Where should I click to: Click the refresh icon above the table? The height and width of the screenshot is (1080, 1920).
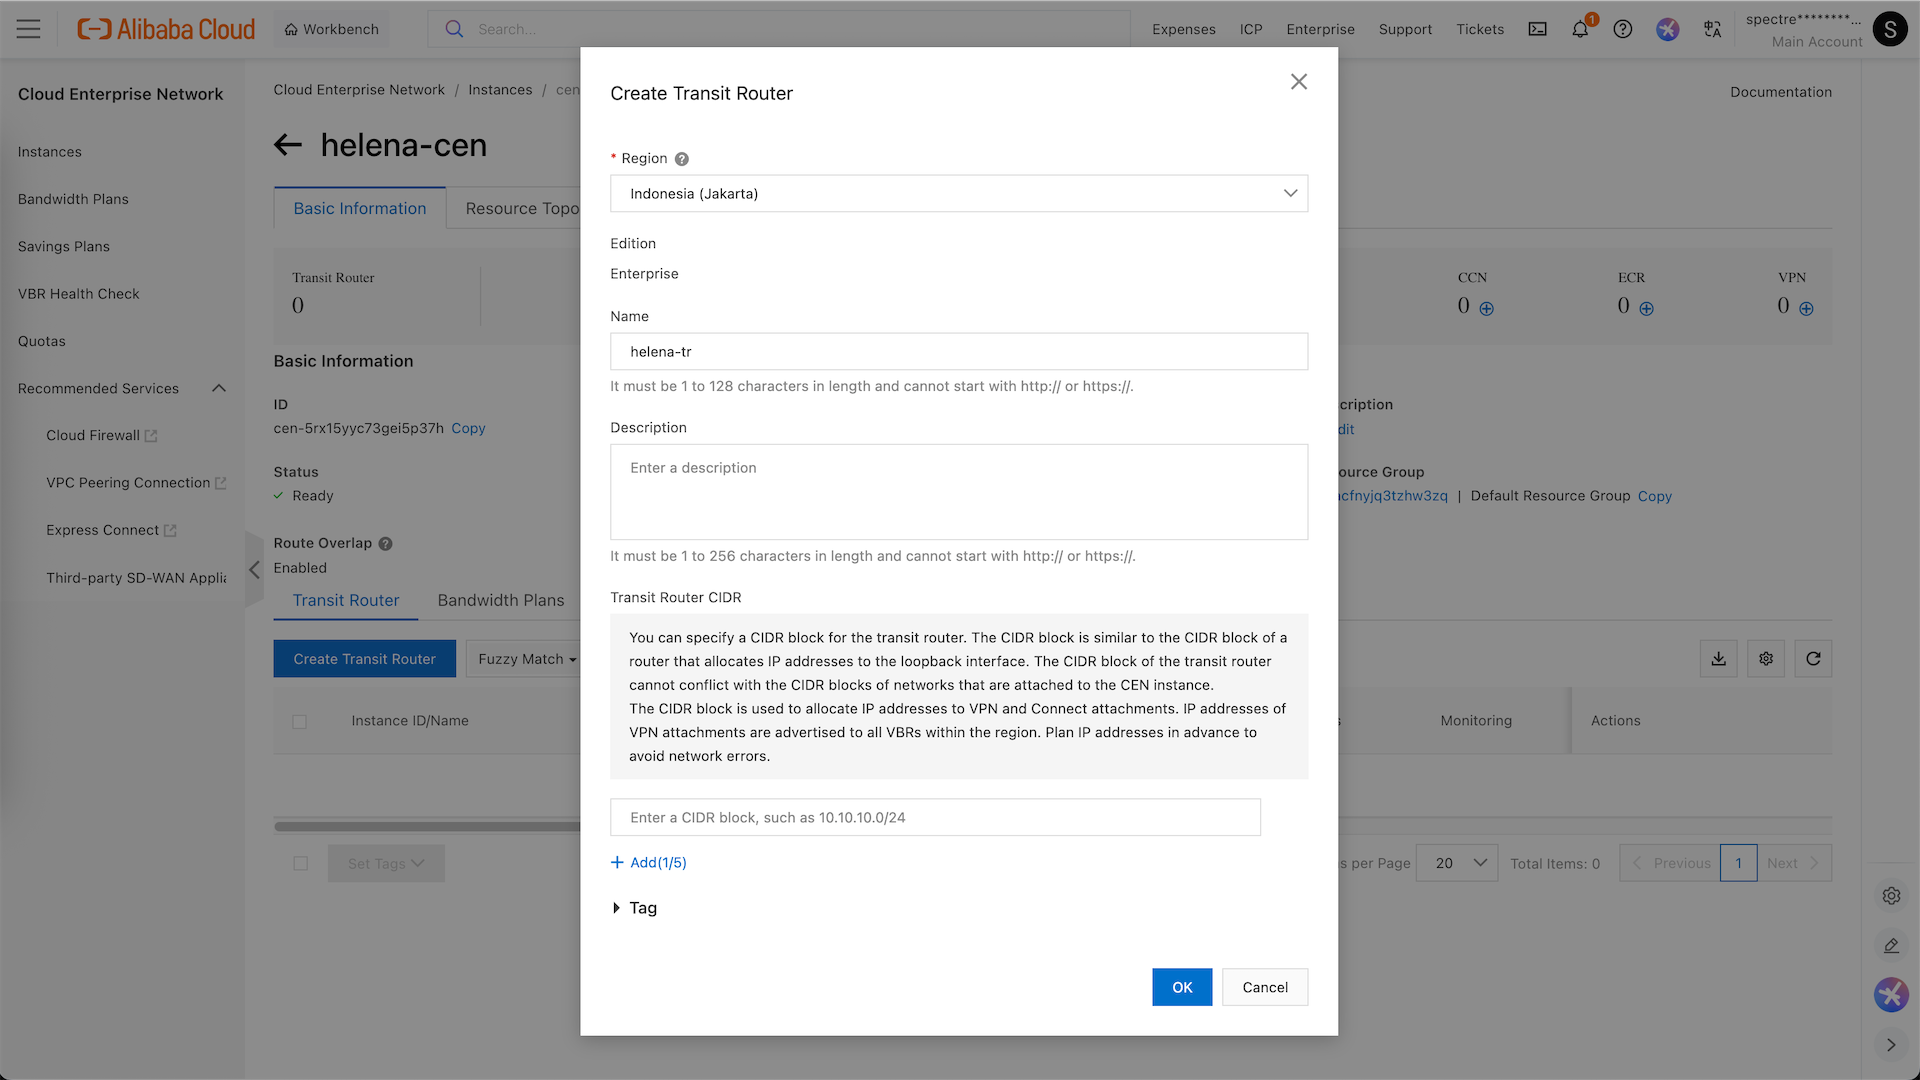click(x=1813, y=659)
